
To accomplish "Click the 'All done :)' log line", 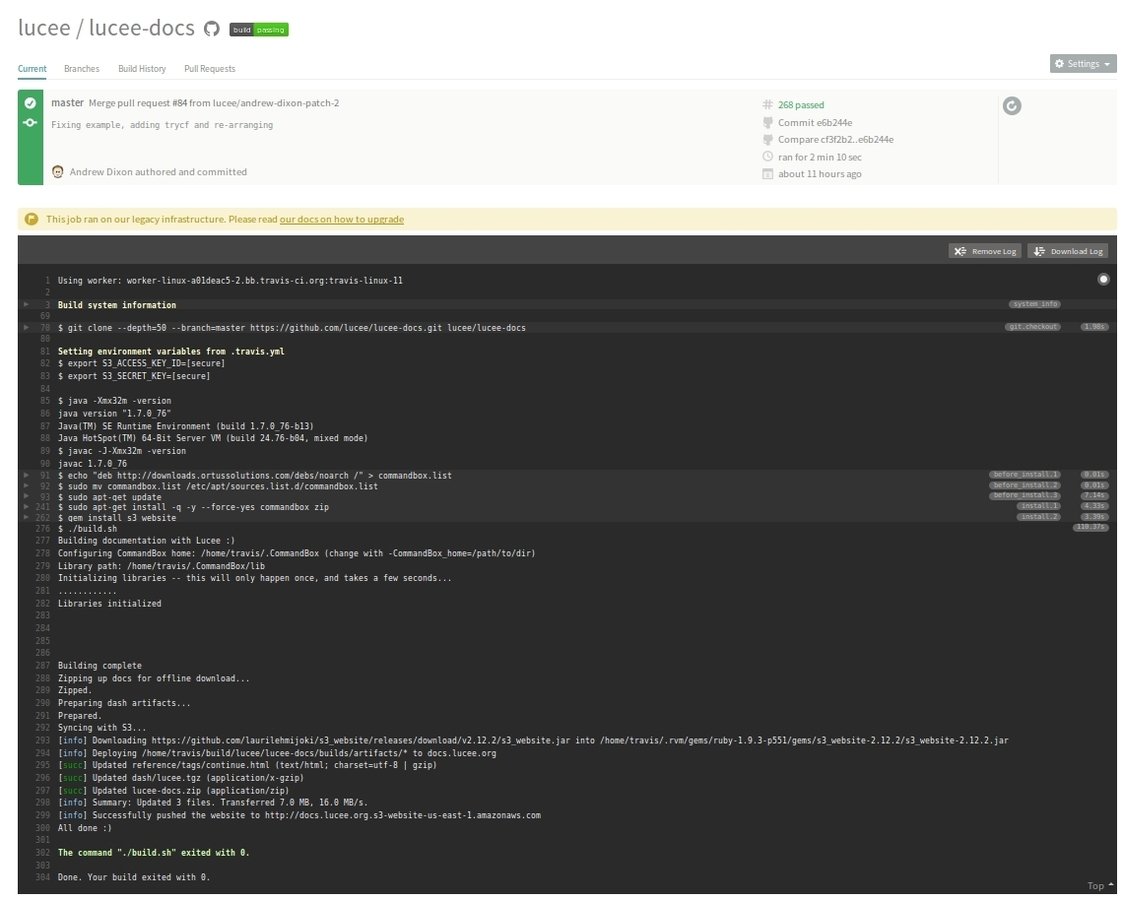I will pyautogui.click(x=85, y=828).
